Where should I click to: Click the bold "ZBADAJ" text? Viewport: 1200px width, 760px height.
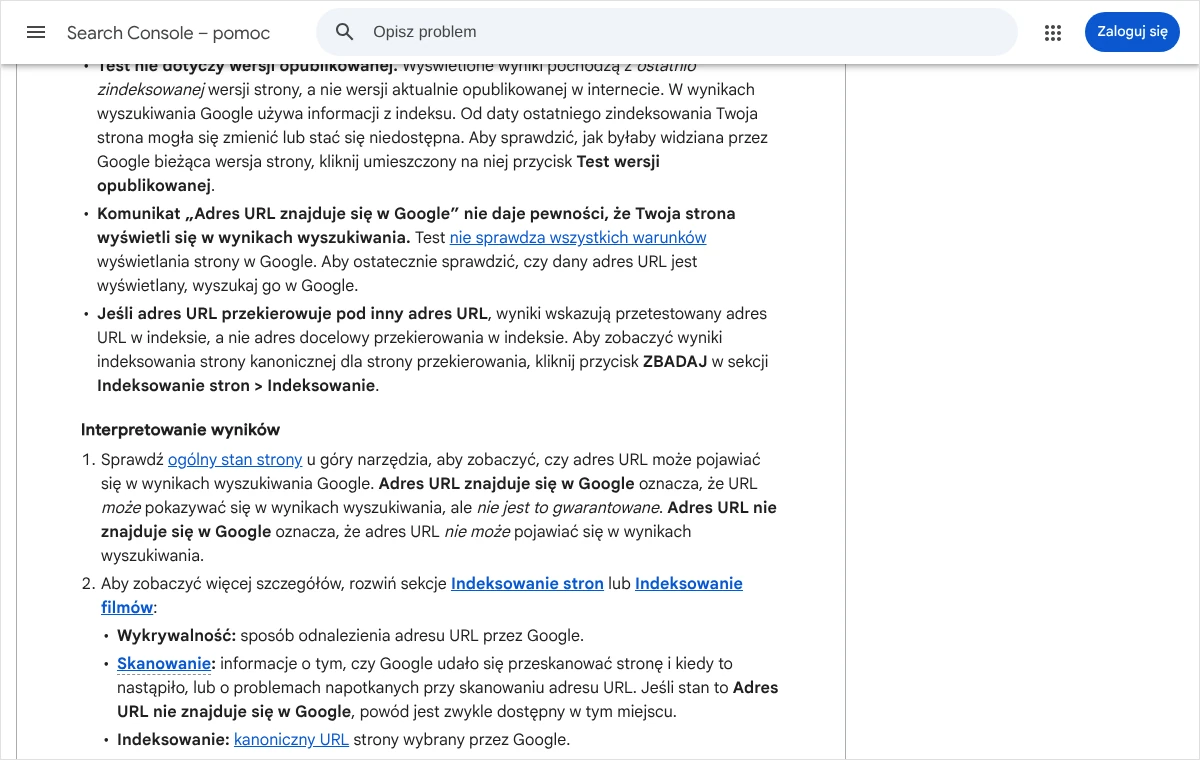(677, 362)
